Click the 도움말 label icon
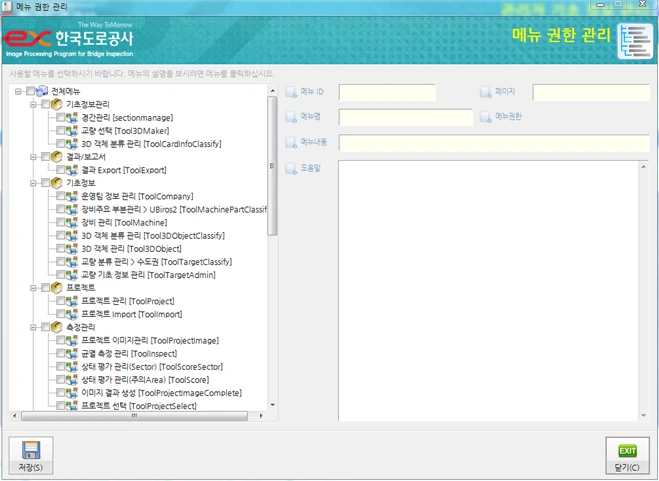Screen dimensions: 659x481 coord(291,169)
